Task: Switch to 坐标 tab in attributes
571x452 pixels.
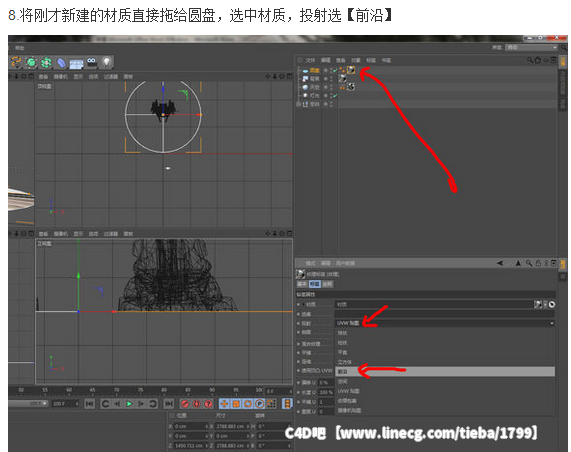Action: point(327,284)
